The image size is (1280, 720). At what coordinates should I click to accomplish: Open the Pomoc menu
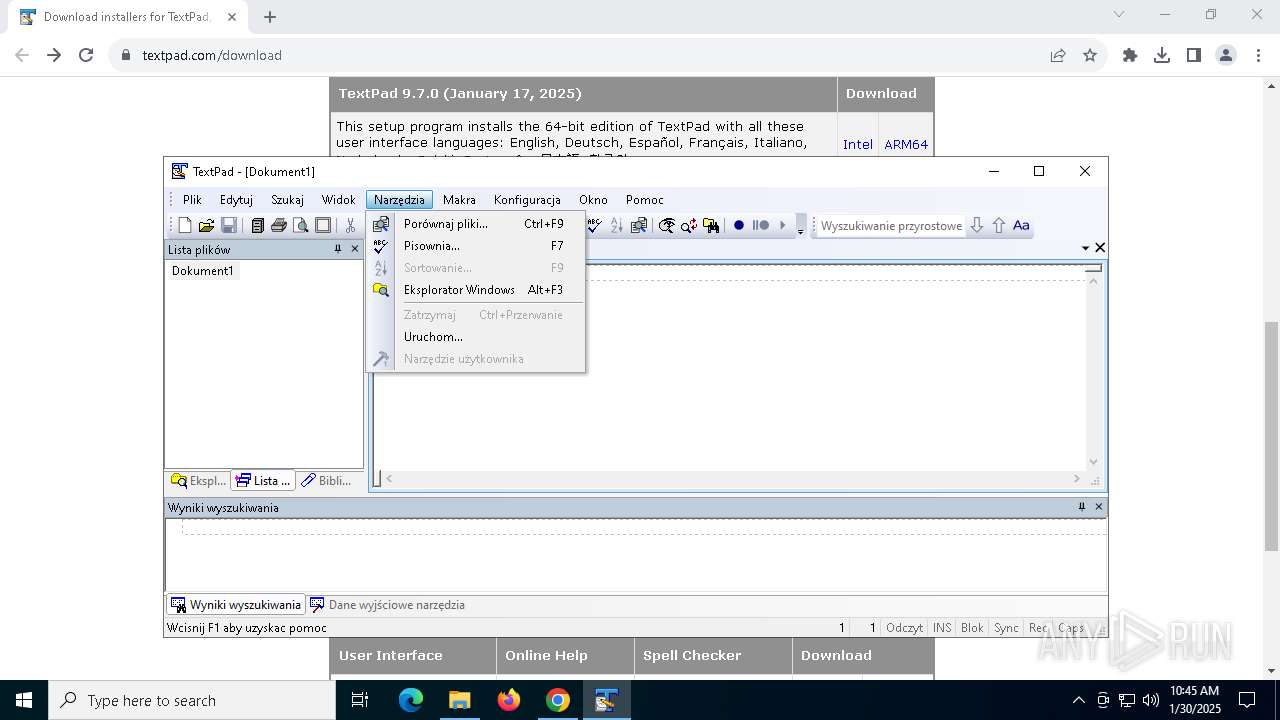click(x=644, y=200)
